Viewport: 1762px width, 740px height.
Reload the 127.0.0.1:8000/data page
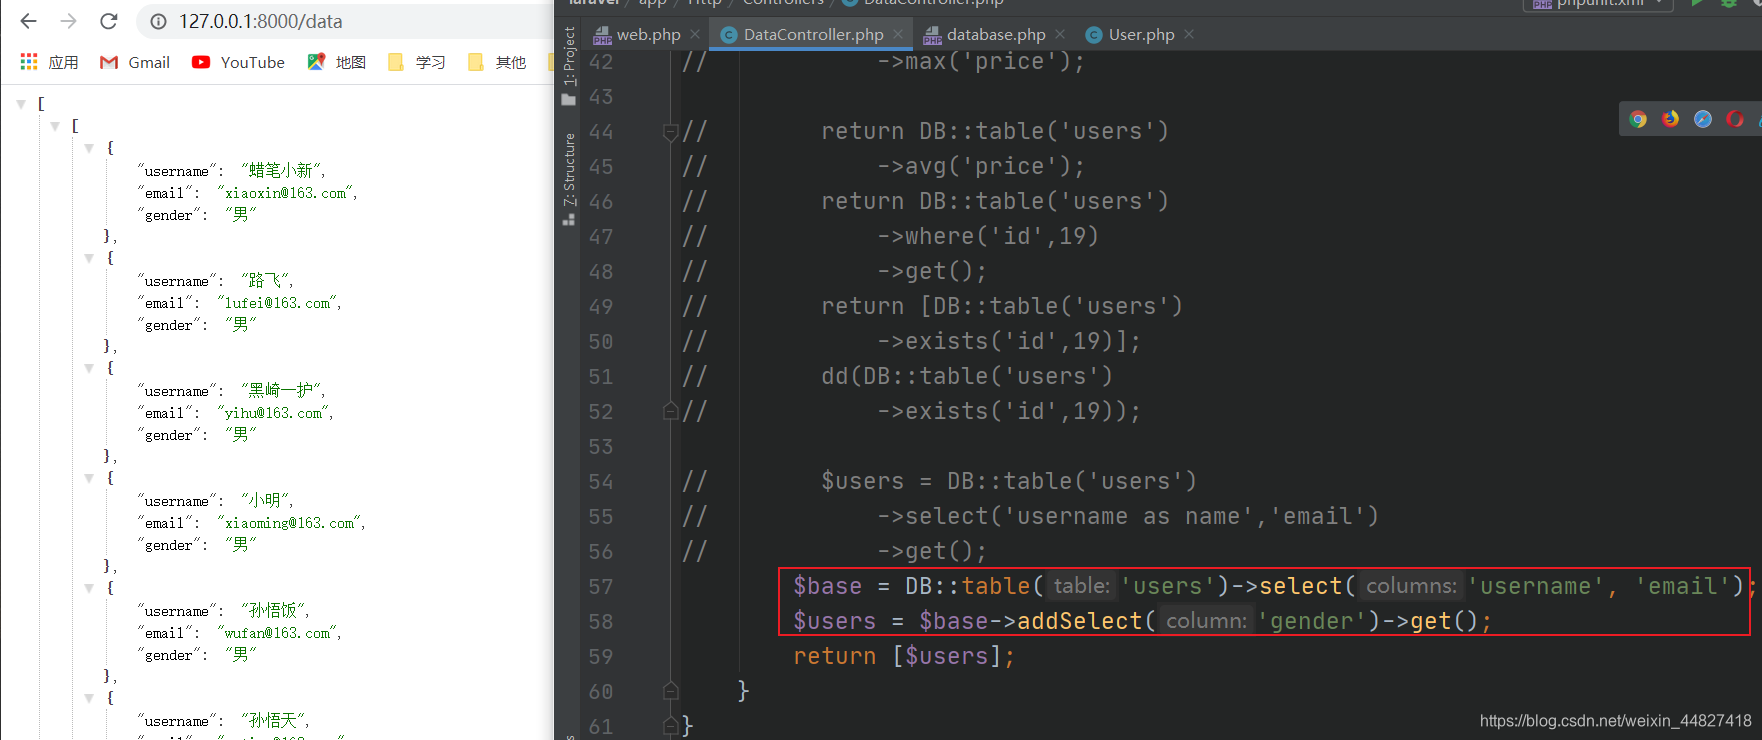click(109, 21)
